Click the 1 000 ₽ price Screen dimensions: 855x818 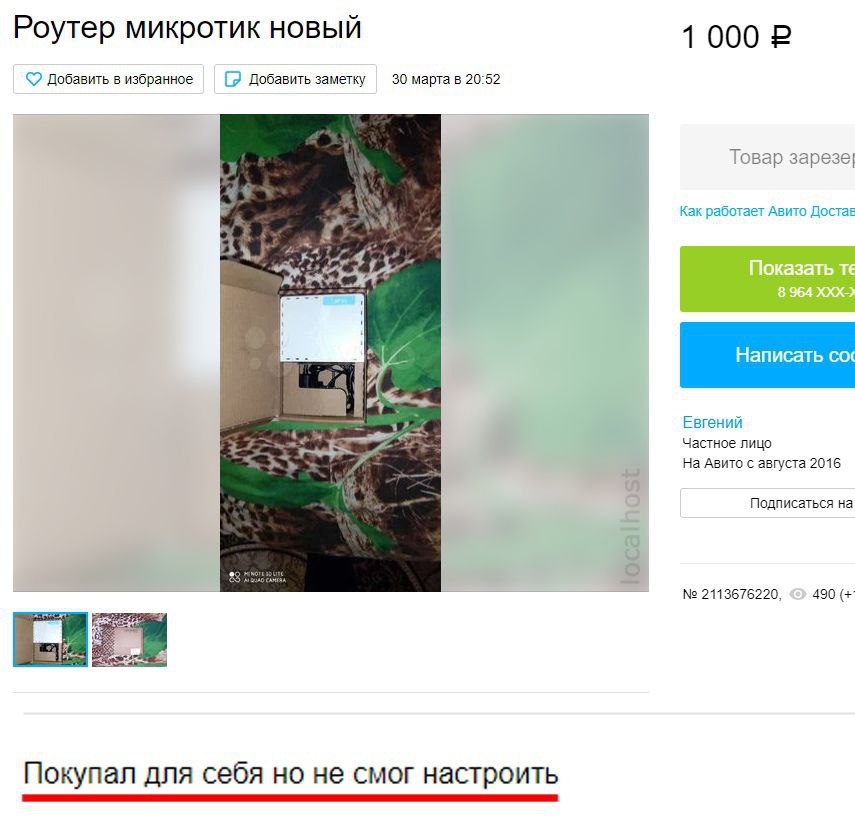[736, 37]
